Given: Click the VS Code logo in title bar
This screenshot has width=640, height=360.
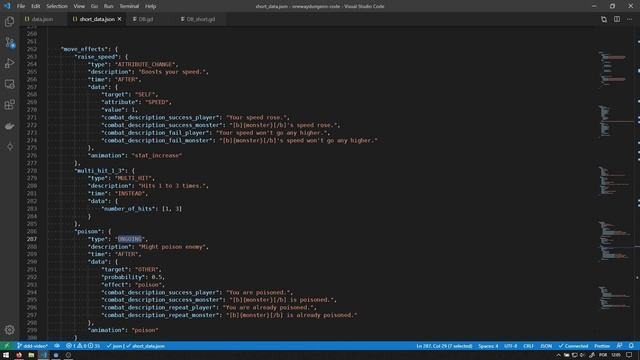Looking at the screenshot, I should [7, 6].
